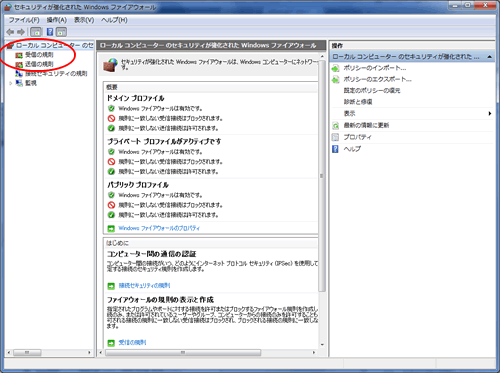Screen dimensions: 500x373
Task: Click the tree pane horizontal scrollbar thumb
Action: tap(27, 352)
